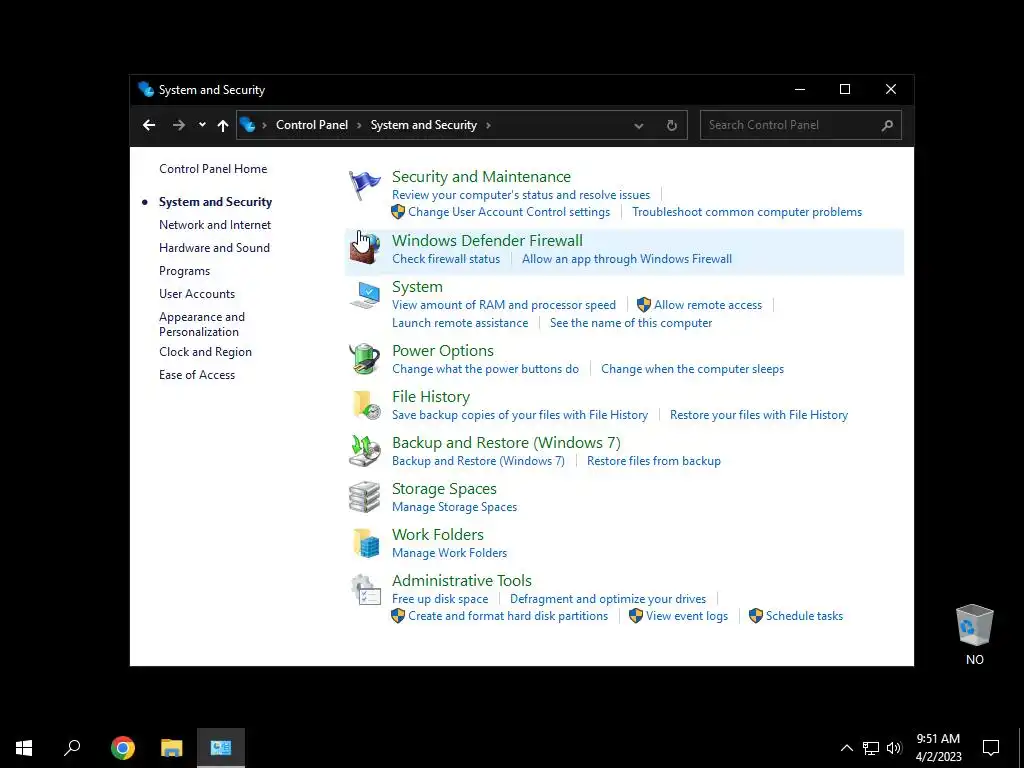This screenshot has width=1024, height=768.
Task: Click the System computer monitor icon
Action: pyautogui.click(x=364, y=295)
